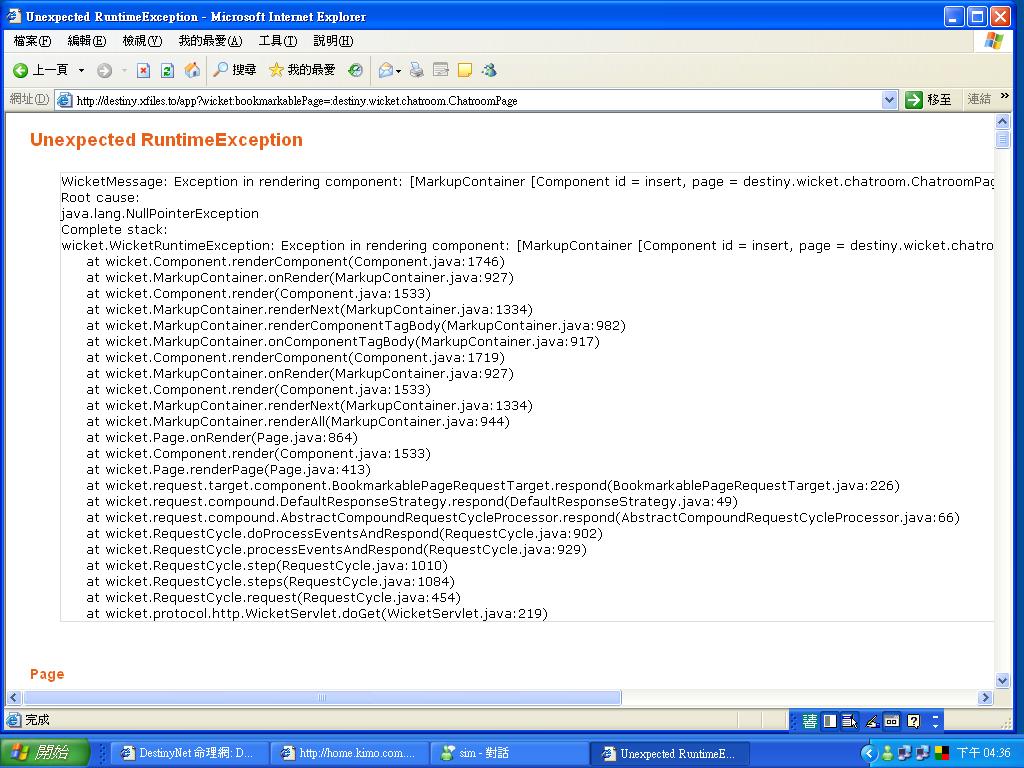Open the 檔案(F) menu
Viewport: 1024px width, 768px height.
[x=32, y=41]
